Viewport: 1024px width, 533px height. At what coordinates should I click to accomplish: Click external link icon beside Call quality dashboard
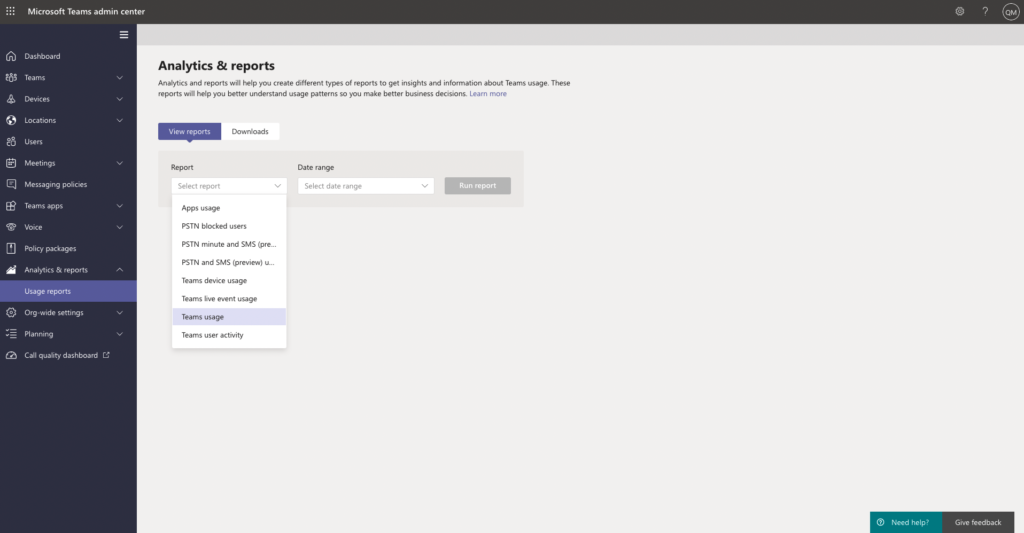pyautogui.click(x=106, y=355)
